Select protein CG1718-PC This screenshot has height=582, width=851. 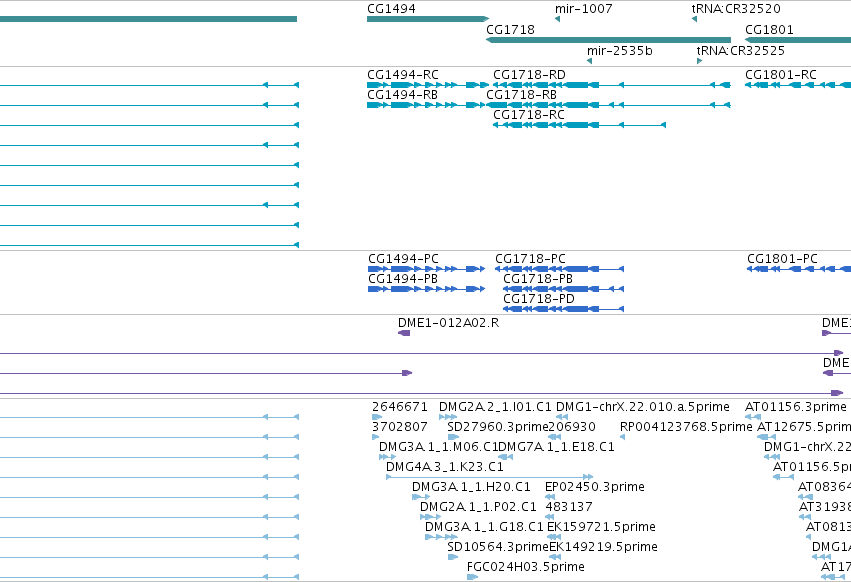(x=560, y=269)
